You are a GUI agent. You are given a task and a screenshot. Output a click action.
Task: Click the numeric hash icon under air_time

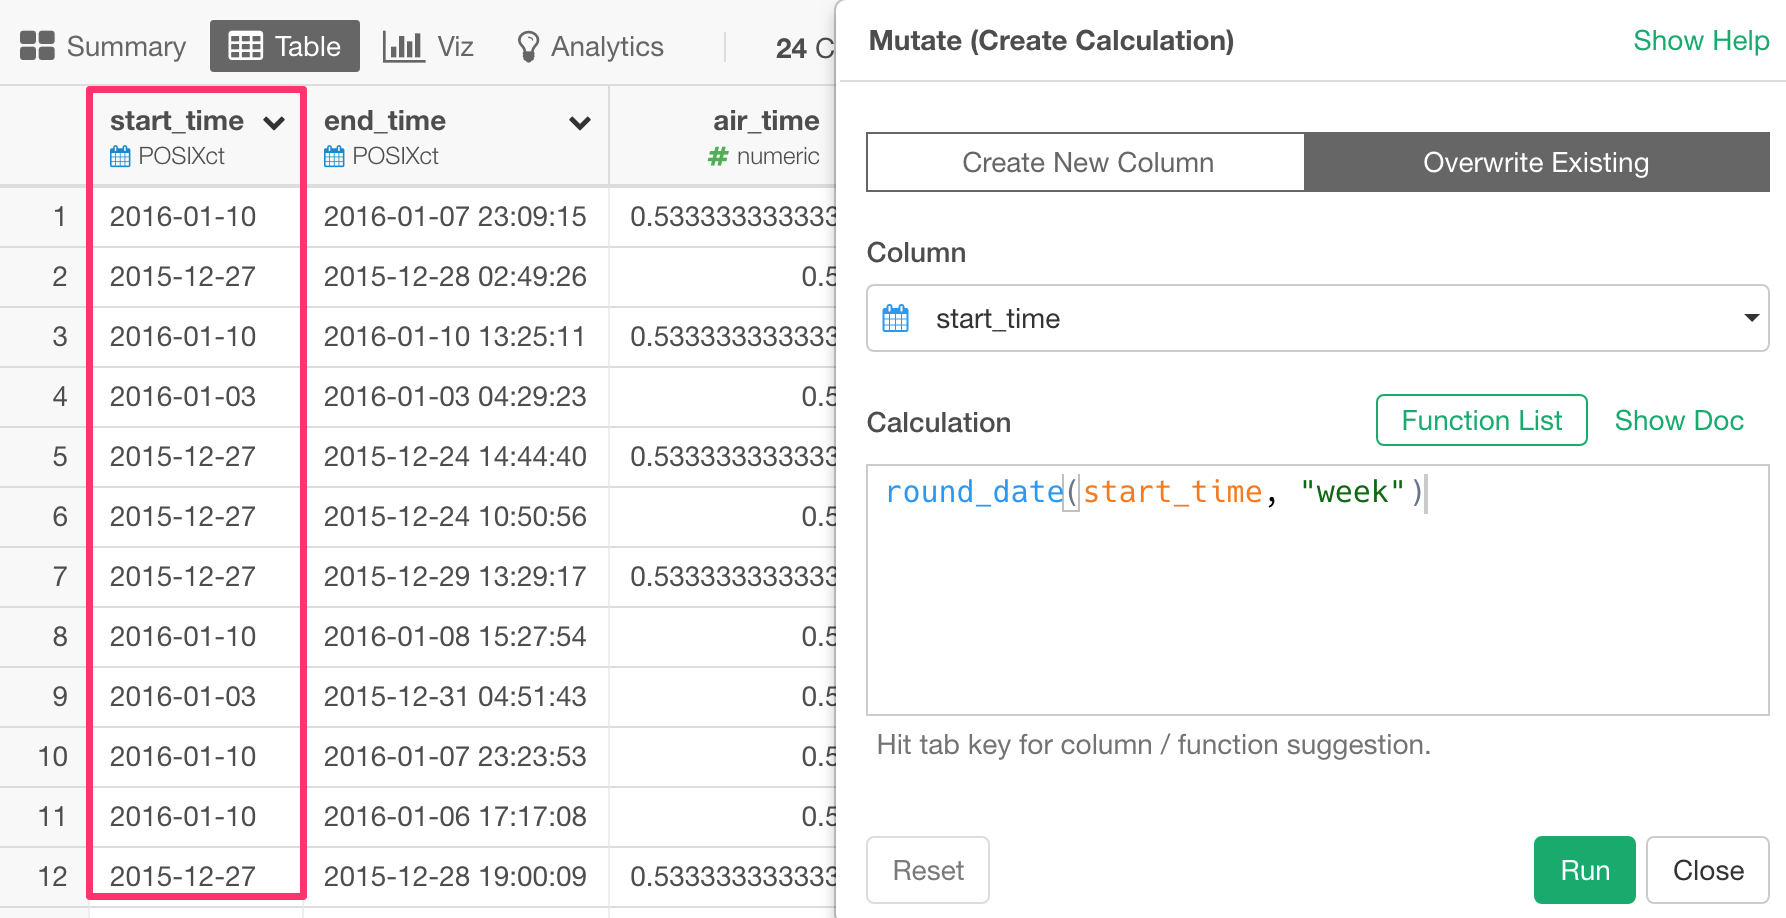coord(717,156)
